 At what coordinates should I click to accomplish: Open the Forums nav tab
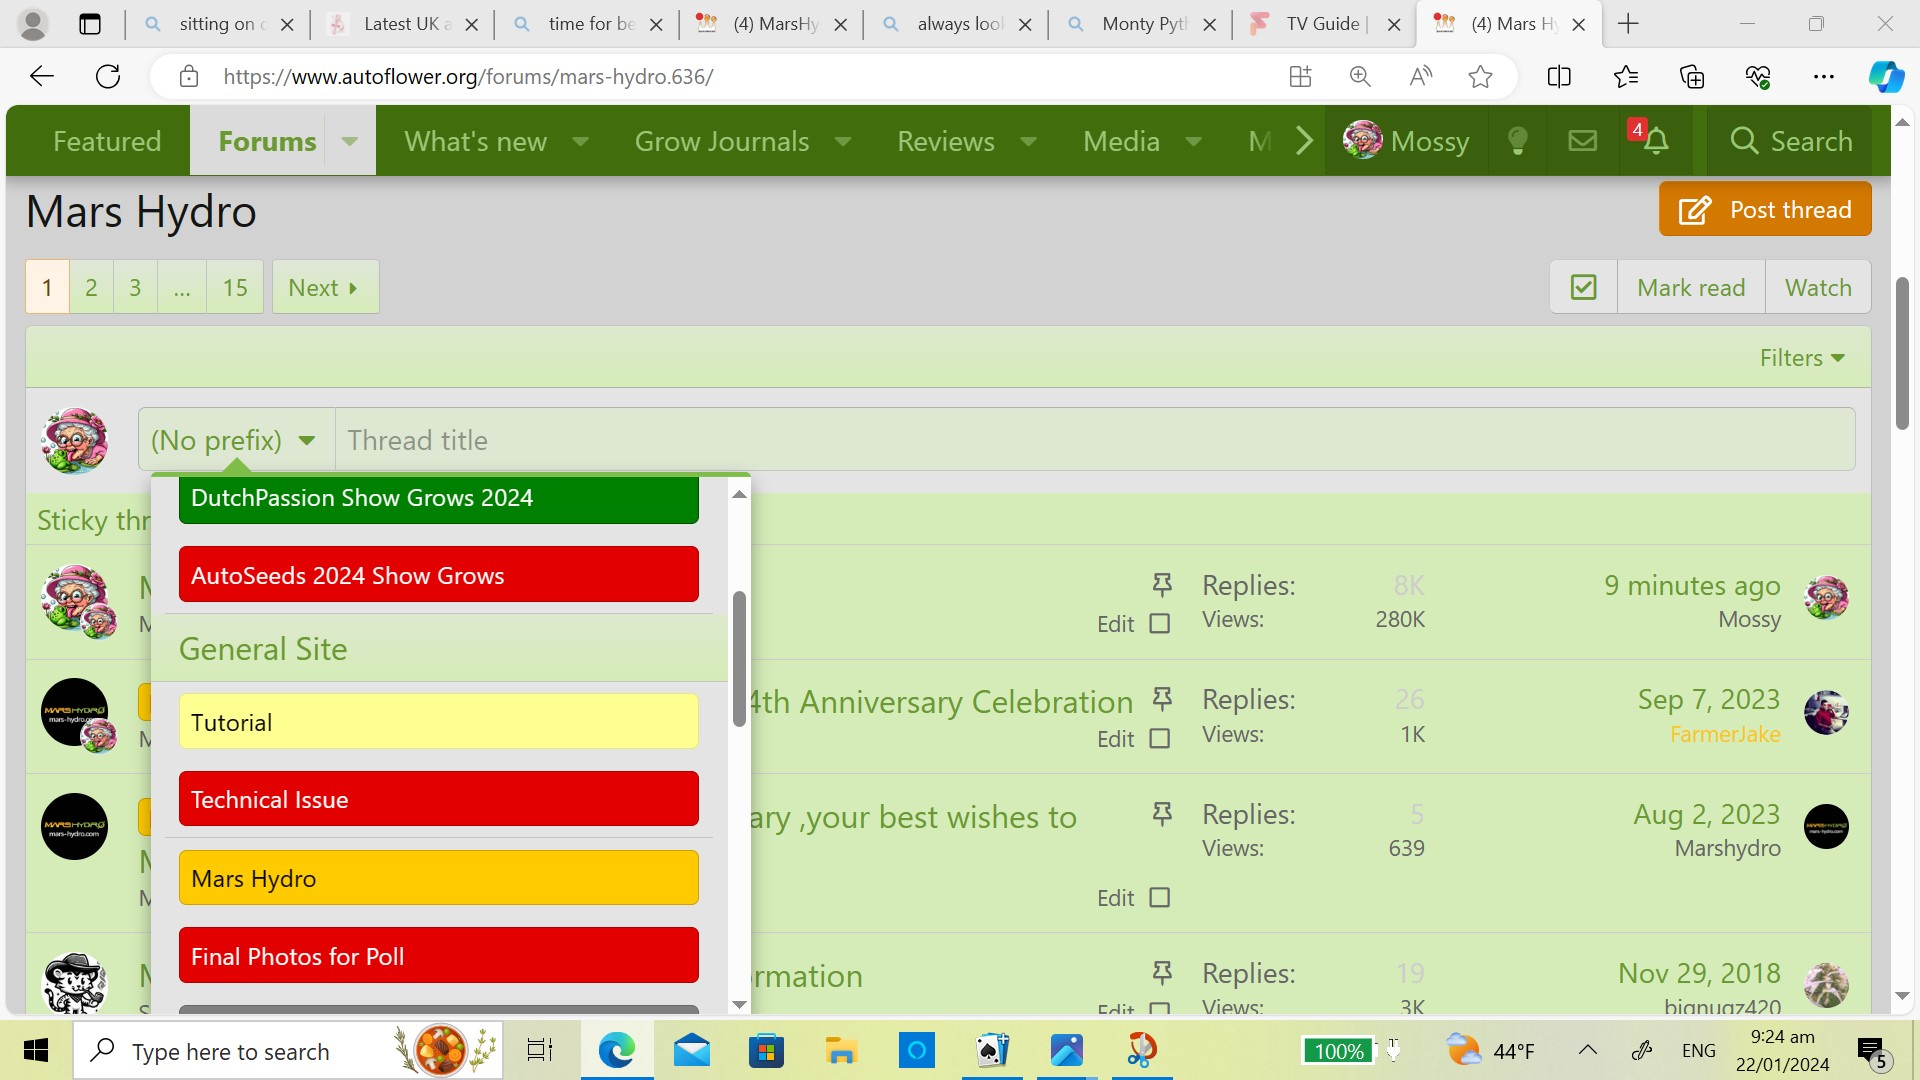click(267, 141)
